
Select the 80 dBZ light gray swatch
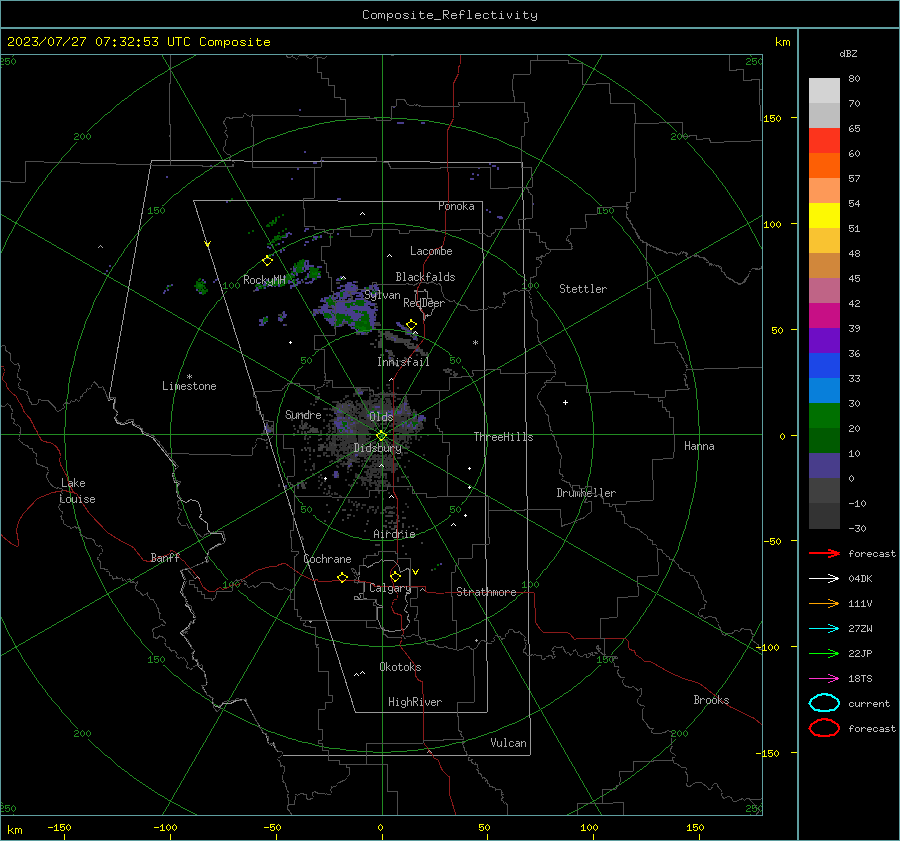coord(824,91)
